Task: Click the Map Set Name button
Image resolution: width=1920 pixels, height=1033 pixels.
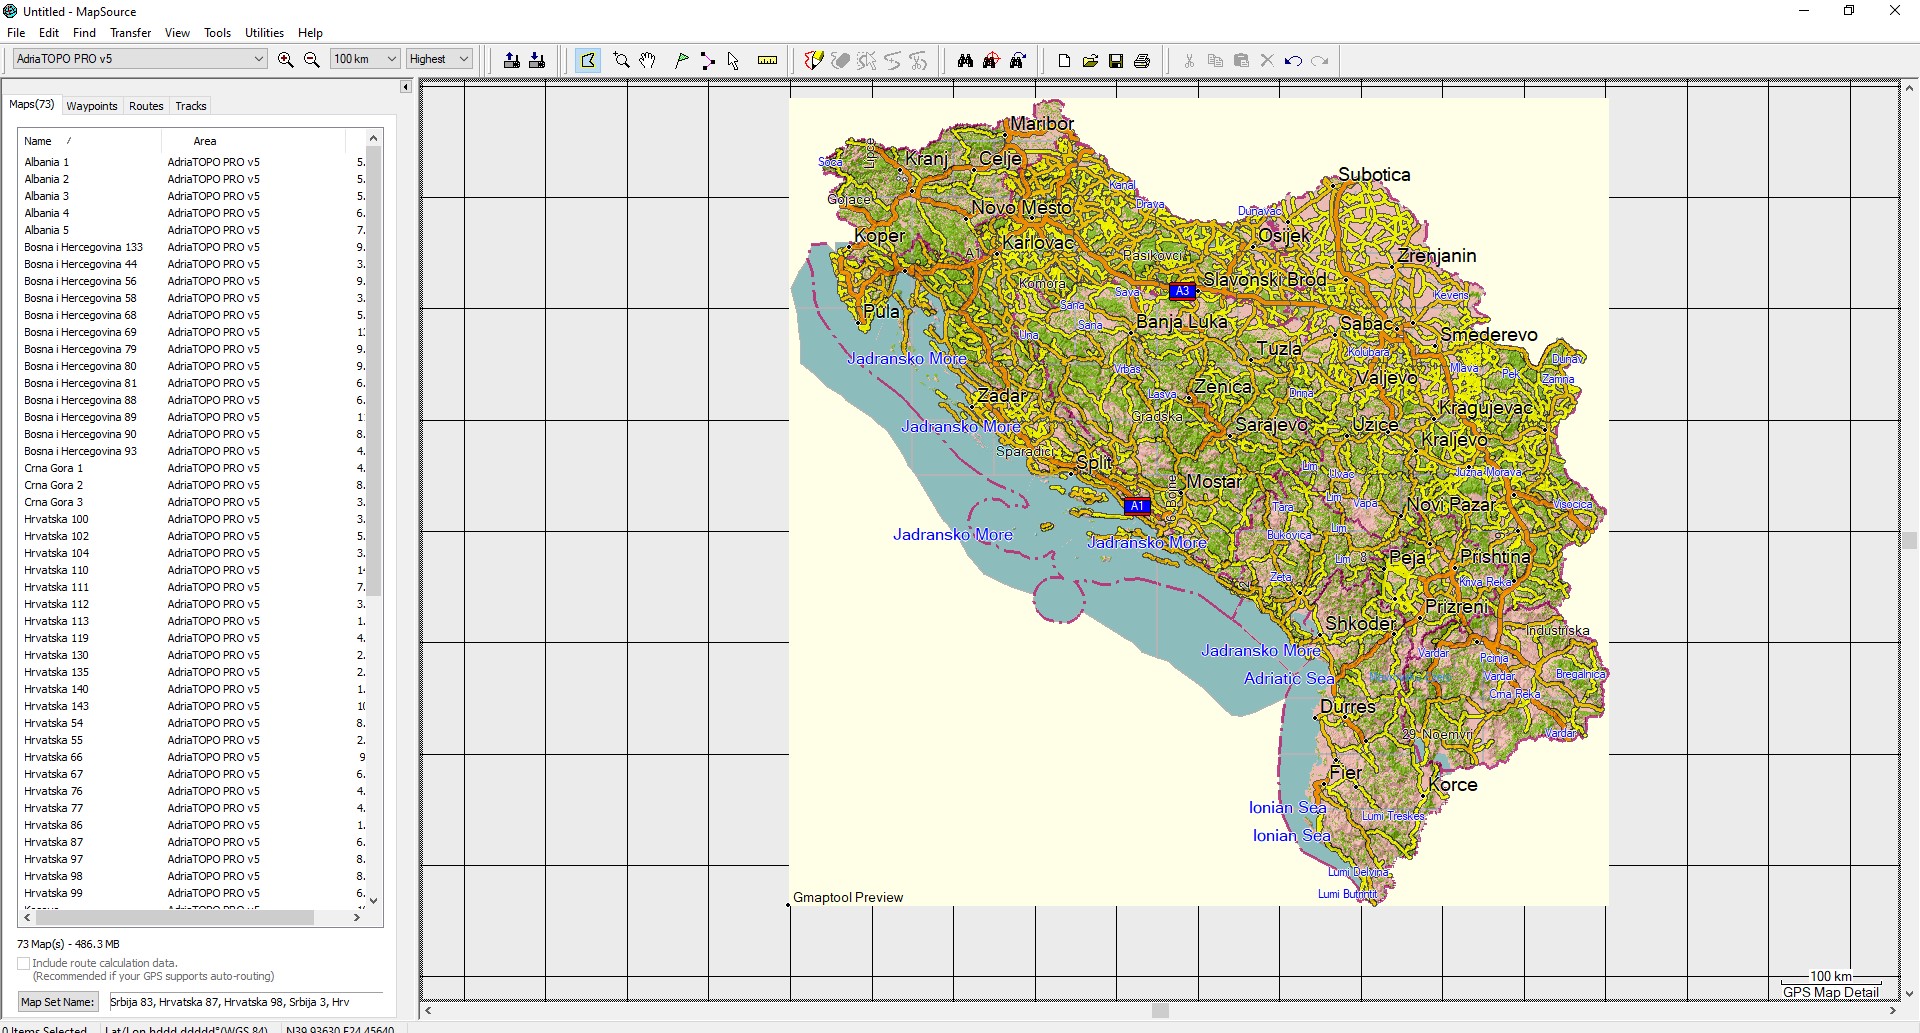Action: (x=57, y=1002)
